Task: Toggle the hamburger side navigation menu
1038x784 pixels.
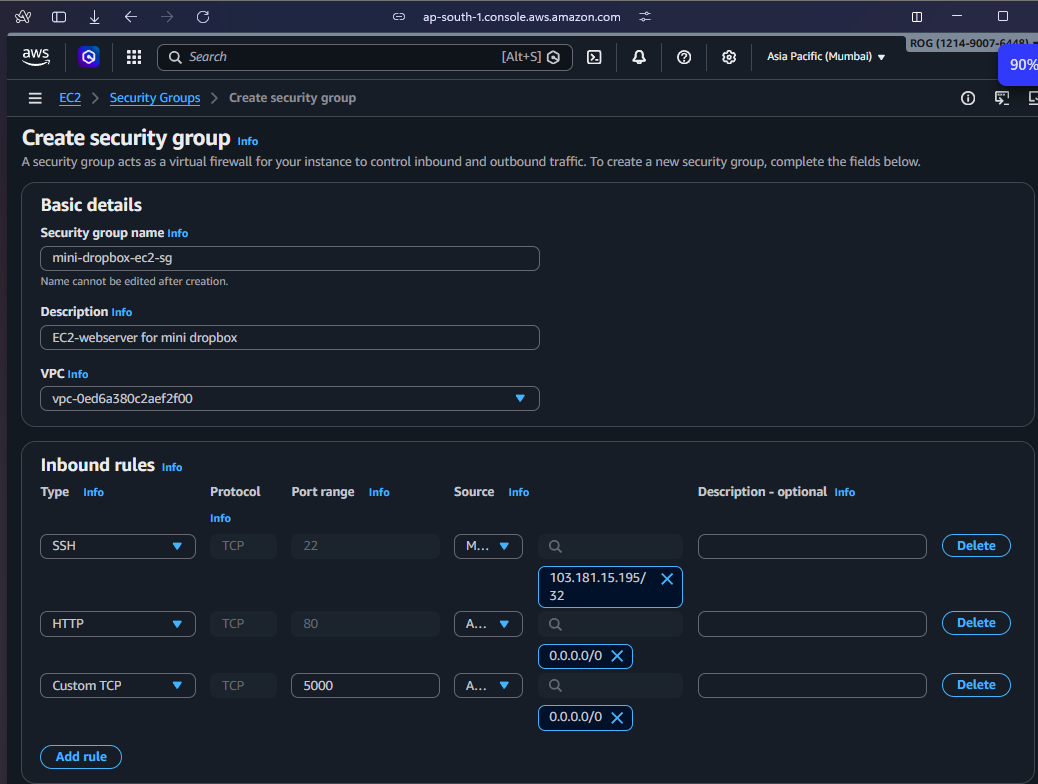Action: coord(35,98)
